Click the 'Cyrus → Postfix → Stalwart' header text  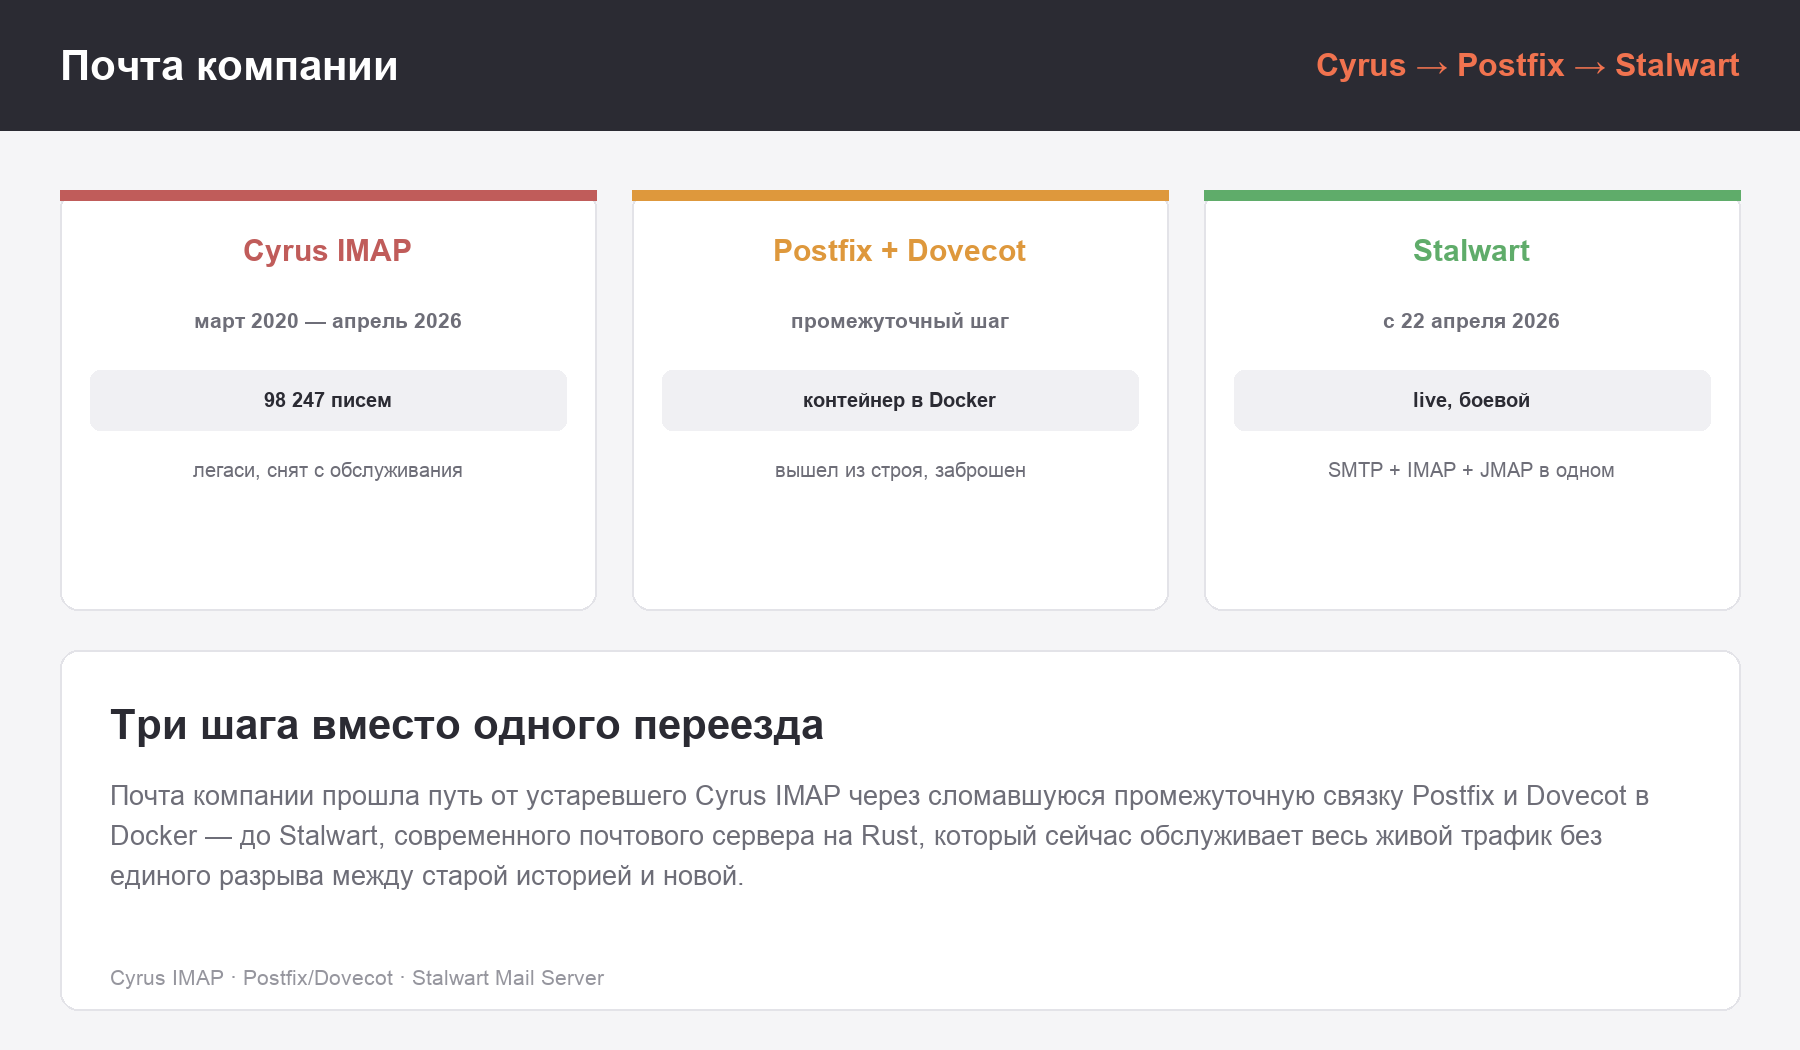[x=1527, y=65]
